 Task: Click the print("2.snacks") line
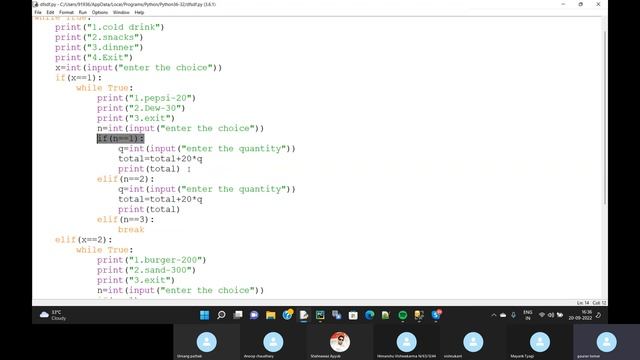pyautogui.click(x=99, y=38)
